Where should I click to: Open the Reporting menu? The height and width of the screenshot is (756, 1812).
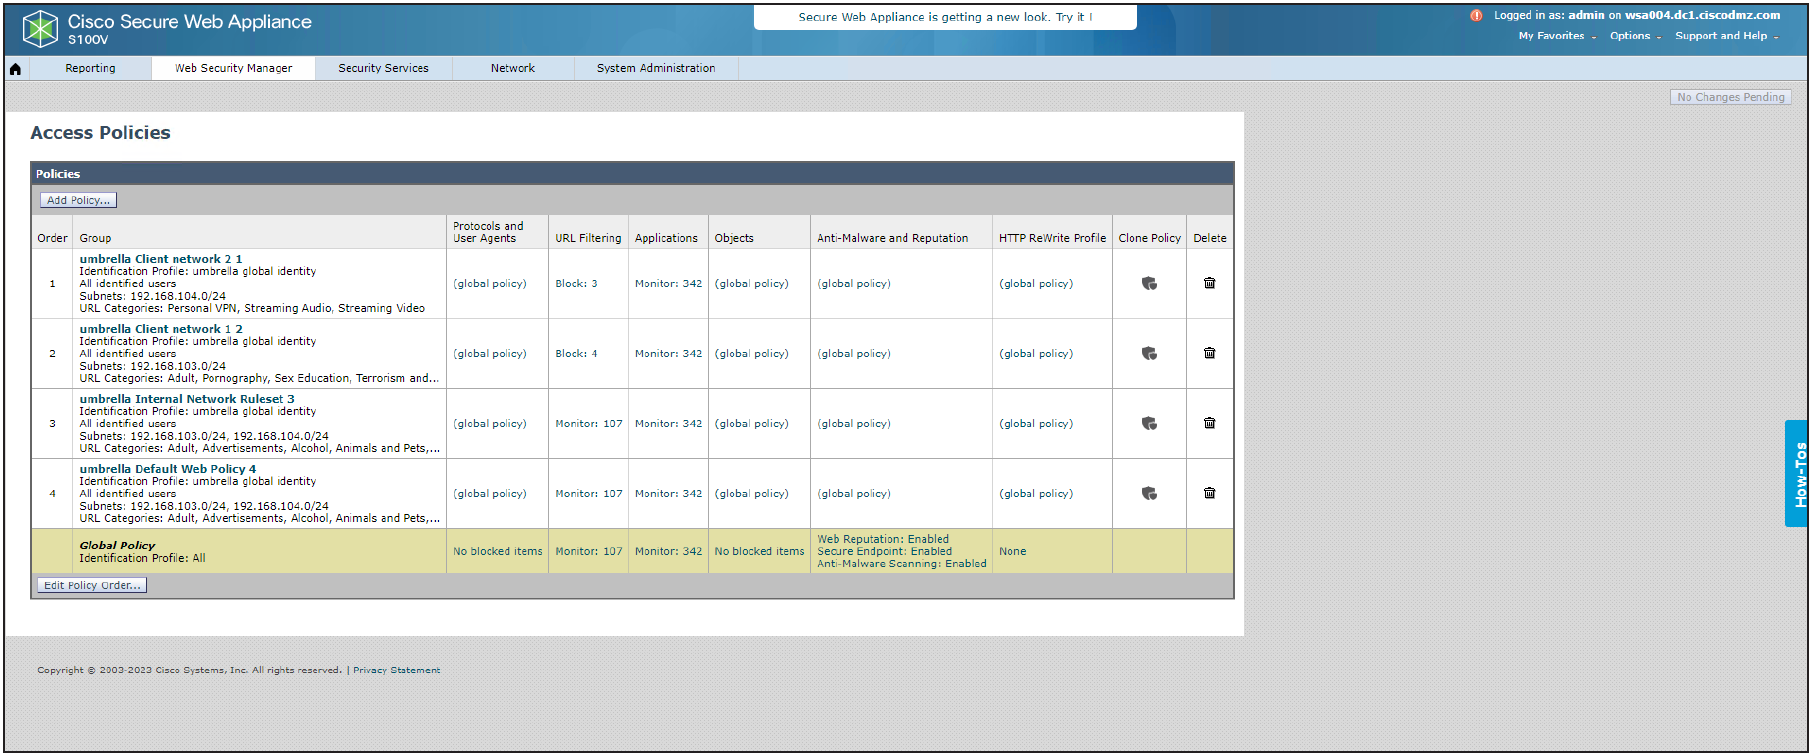tap(90, 68)
